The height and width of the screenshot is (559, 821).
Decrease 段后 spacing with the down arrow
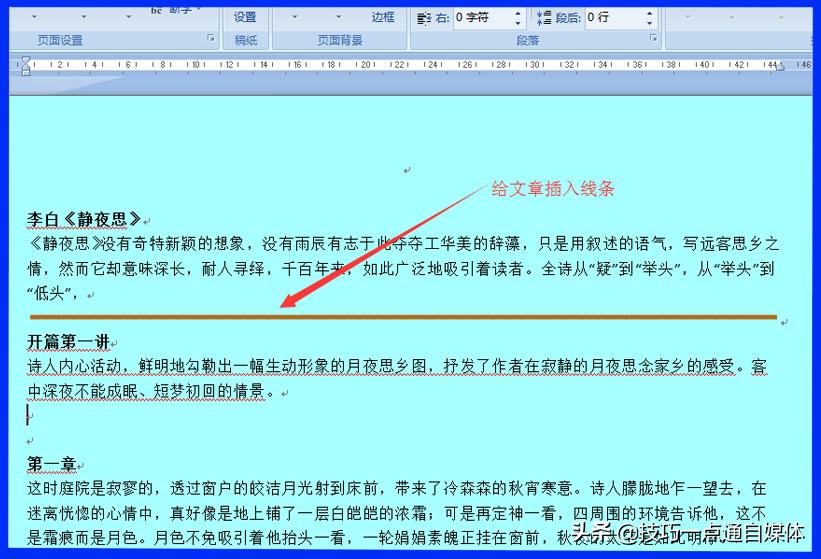(649, 23)
